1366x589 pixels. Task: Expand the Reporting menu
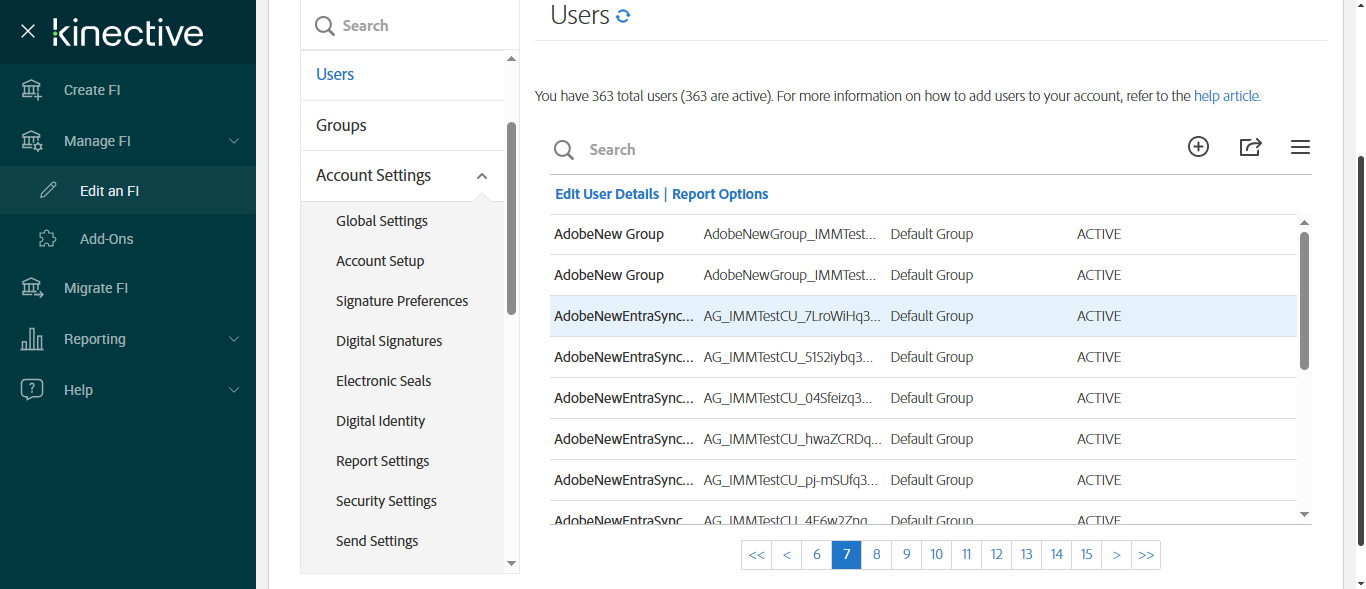(234, 339)
